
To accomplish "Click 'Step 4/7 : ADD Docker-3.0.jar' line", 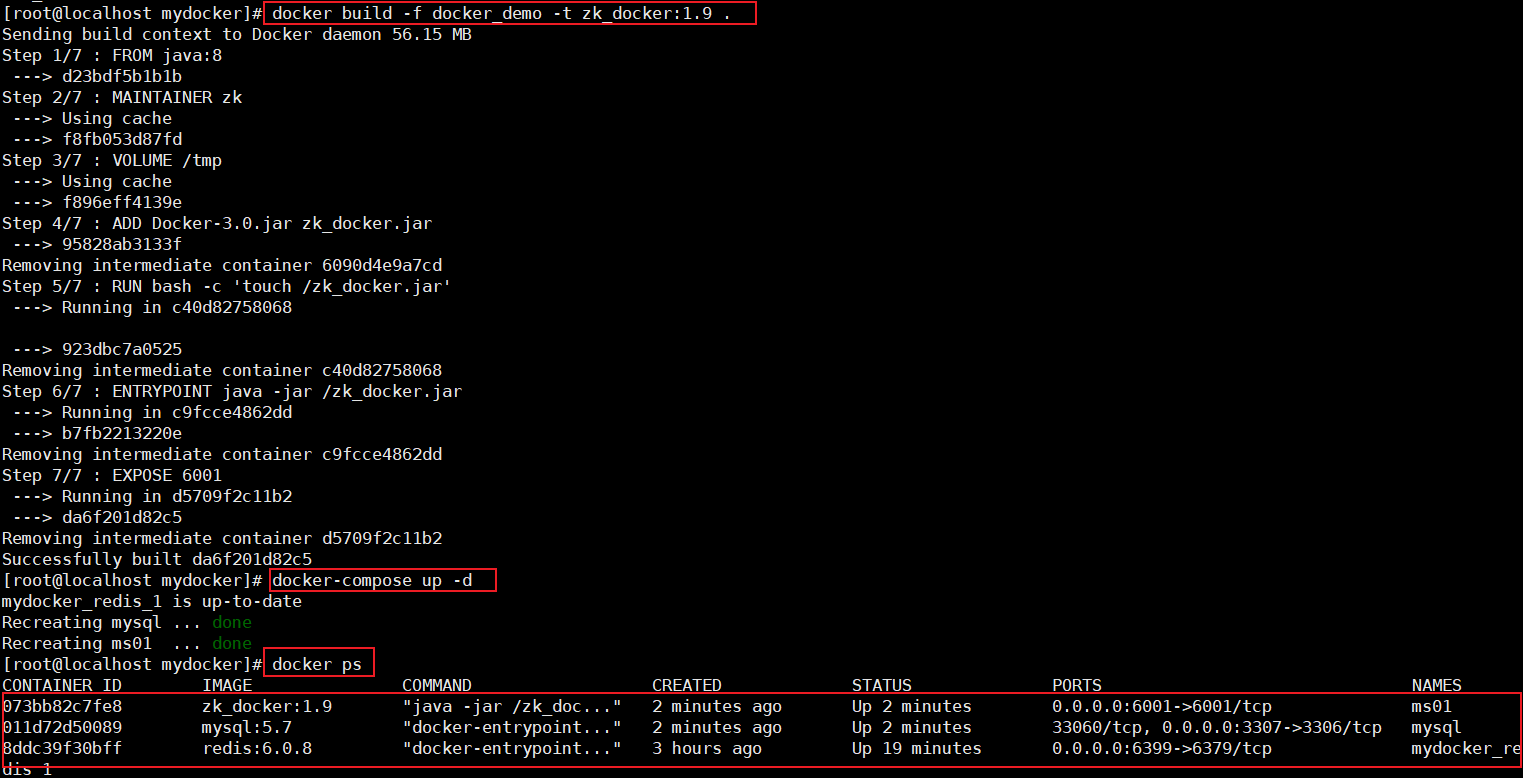I will [x=217, y=224].
